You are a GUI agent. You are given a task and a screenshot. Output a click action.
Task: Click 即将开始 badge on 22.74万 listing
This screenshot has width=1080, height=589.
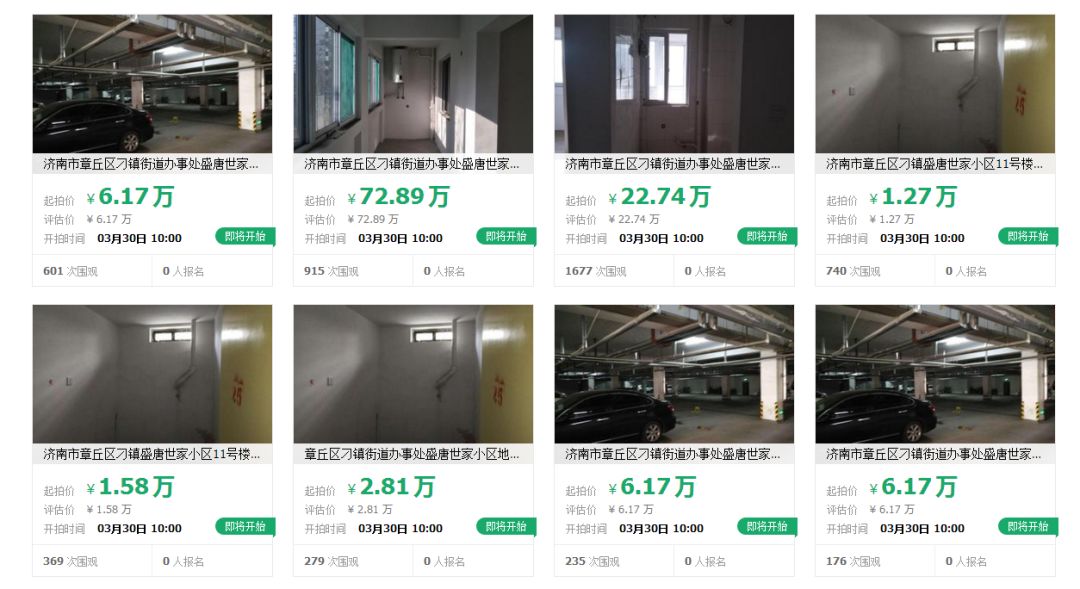pyautogui.click(x=767, y=236)
